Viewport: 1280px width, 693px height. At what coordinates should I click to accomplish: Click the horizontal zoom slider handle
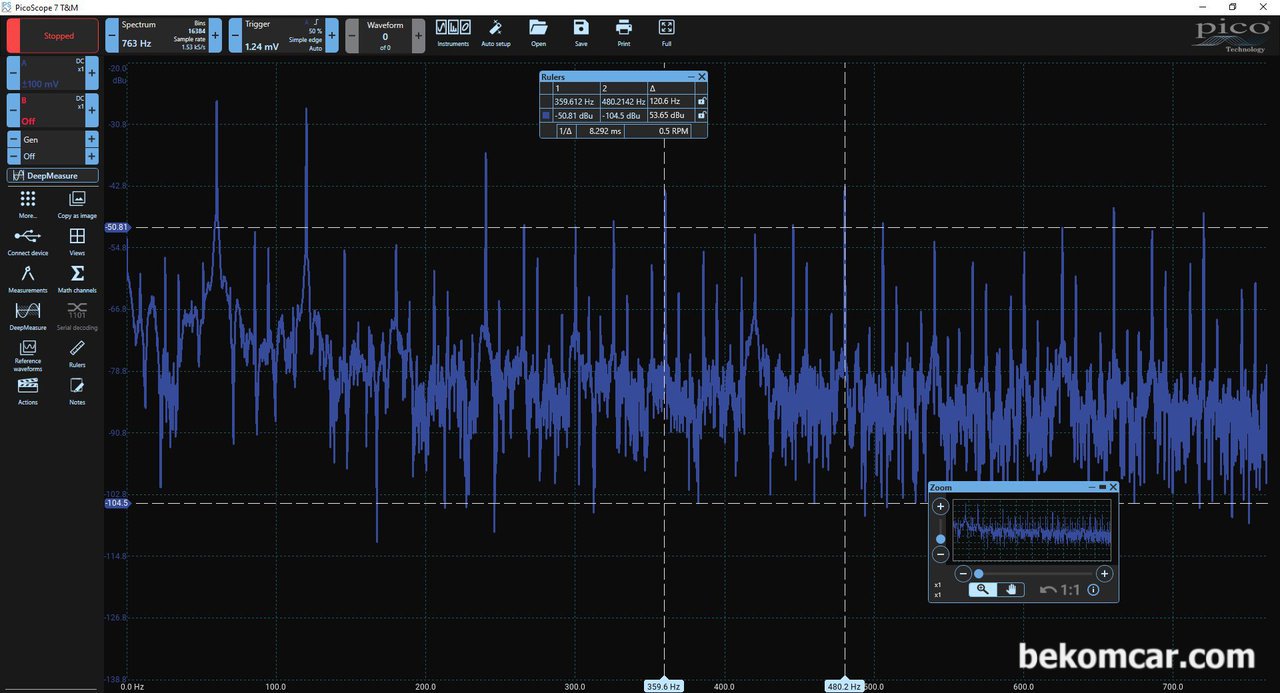coord(978,573)
